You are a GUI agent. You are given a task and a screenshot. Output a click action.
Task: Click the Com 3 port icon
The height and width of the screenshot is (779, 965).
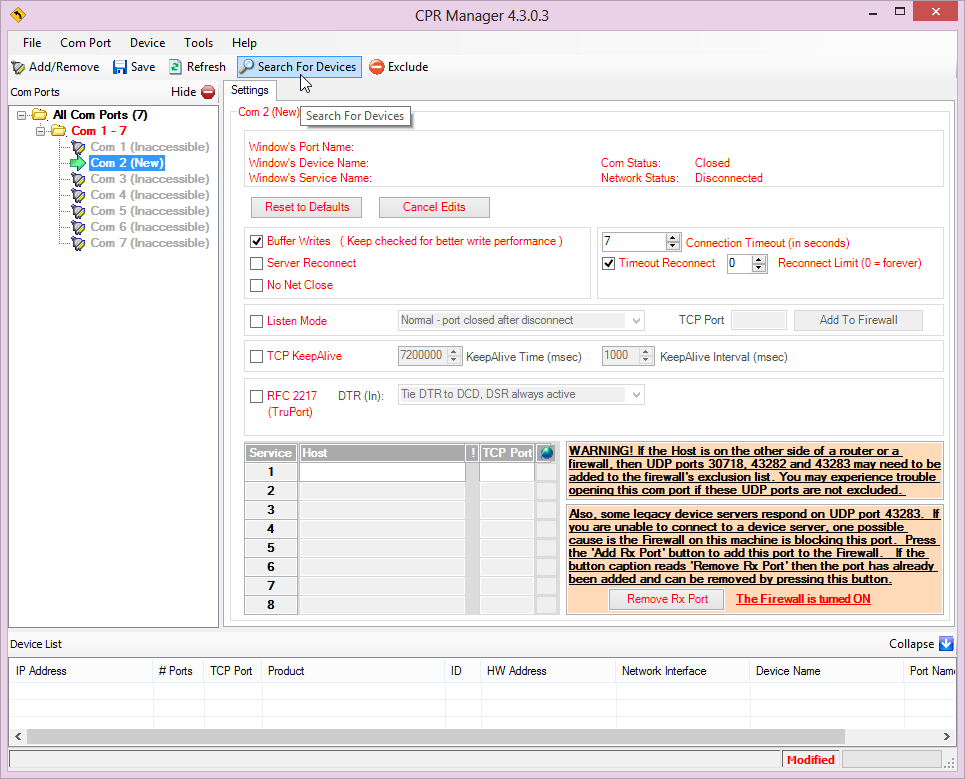78,179
